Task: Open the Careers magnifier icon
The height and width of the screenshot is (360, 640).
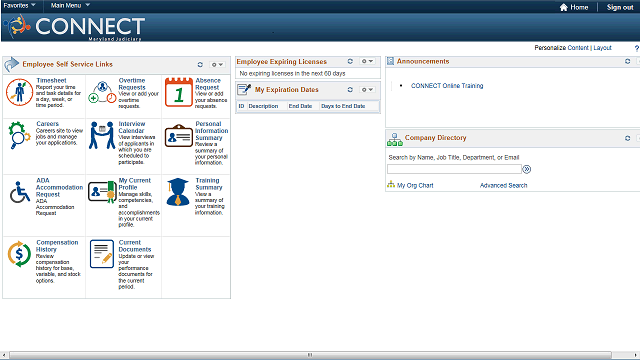Action: click(x=19, y=135)
